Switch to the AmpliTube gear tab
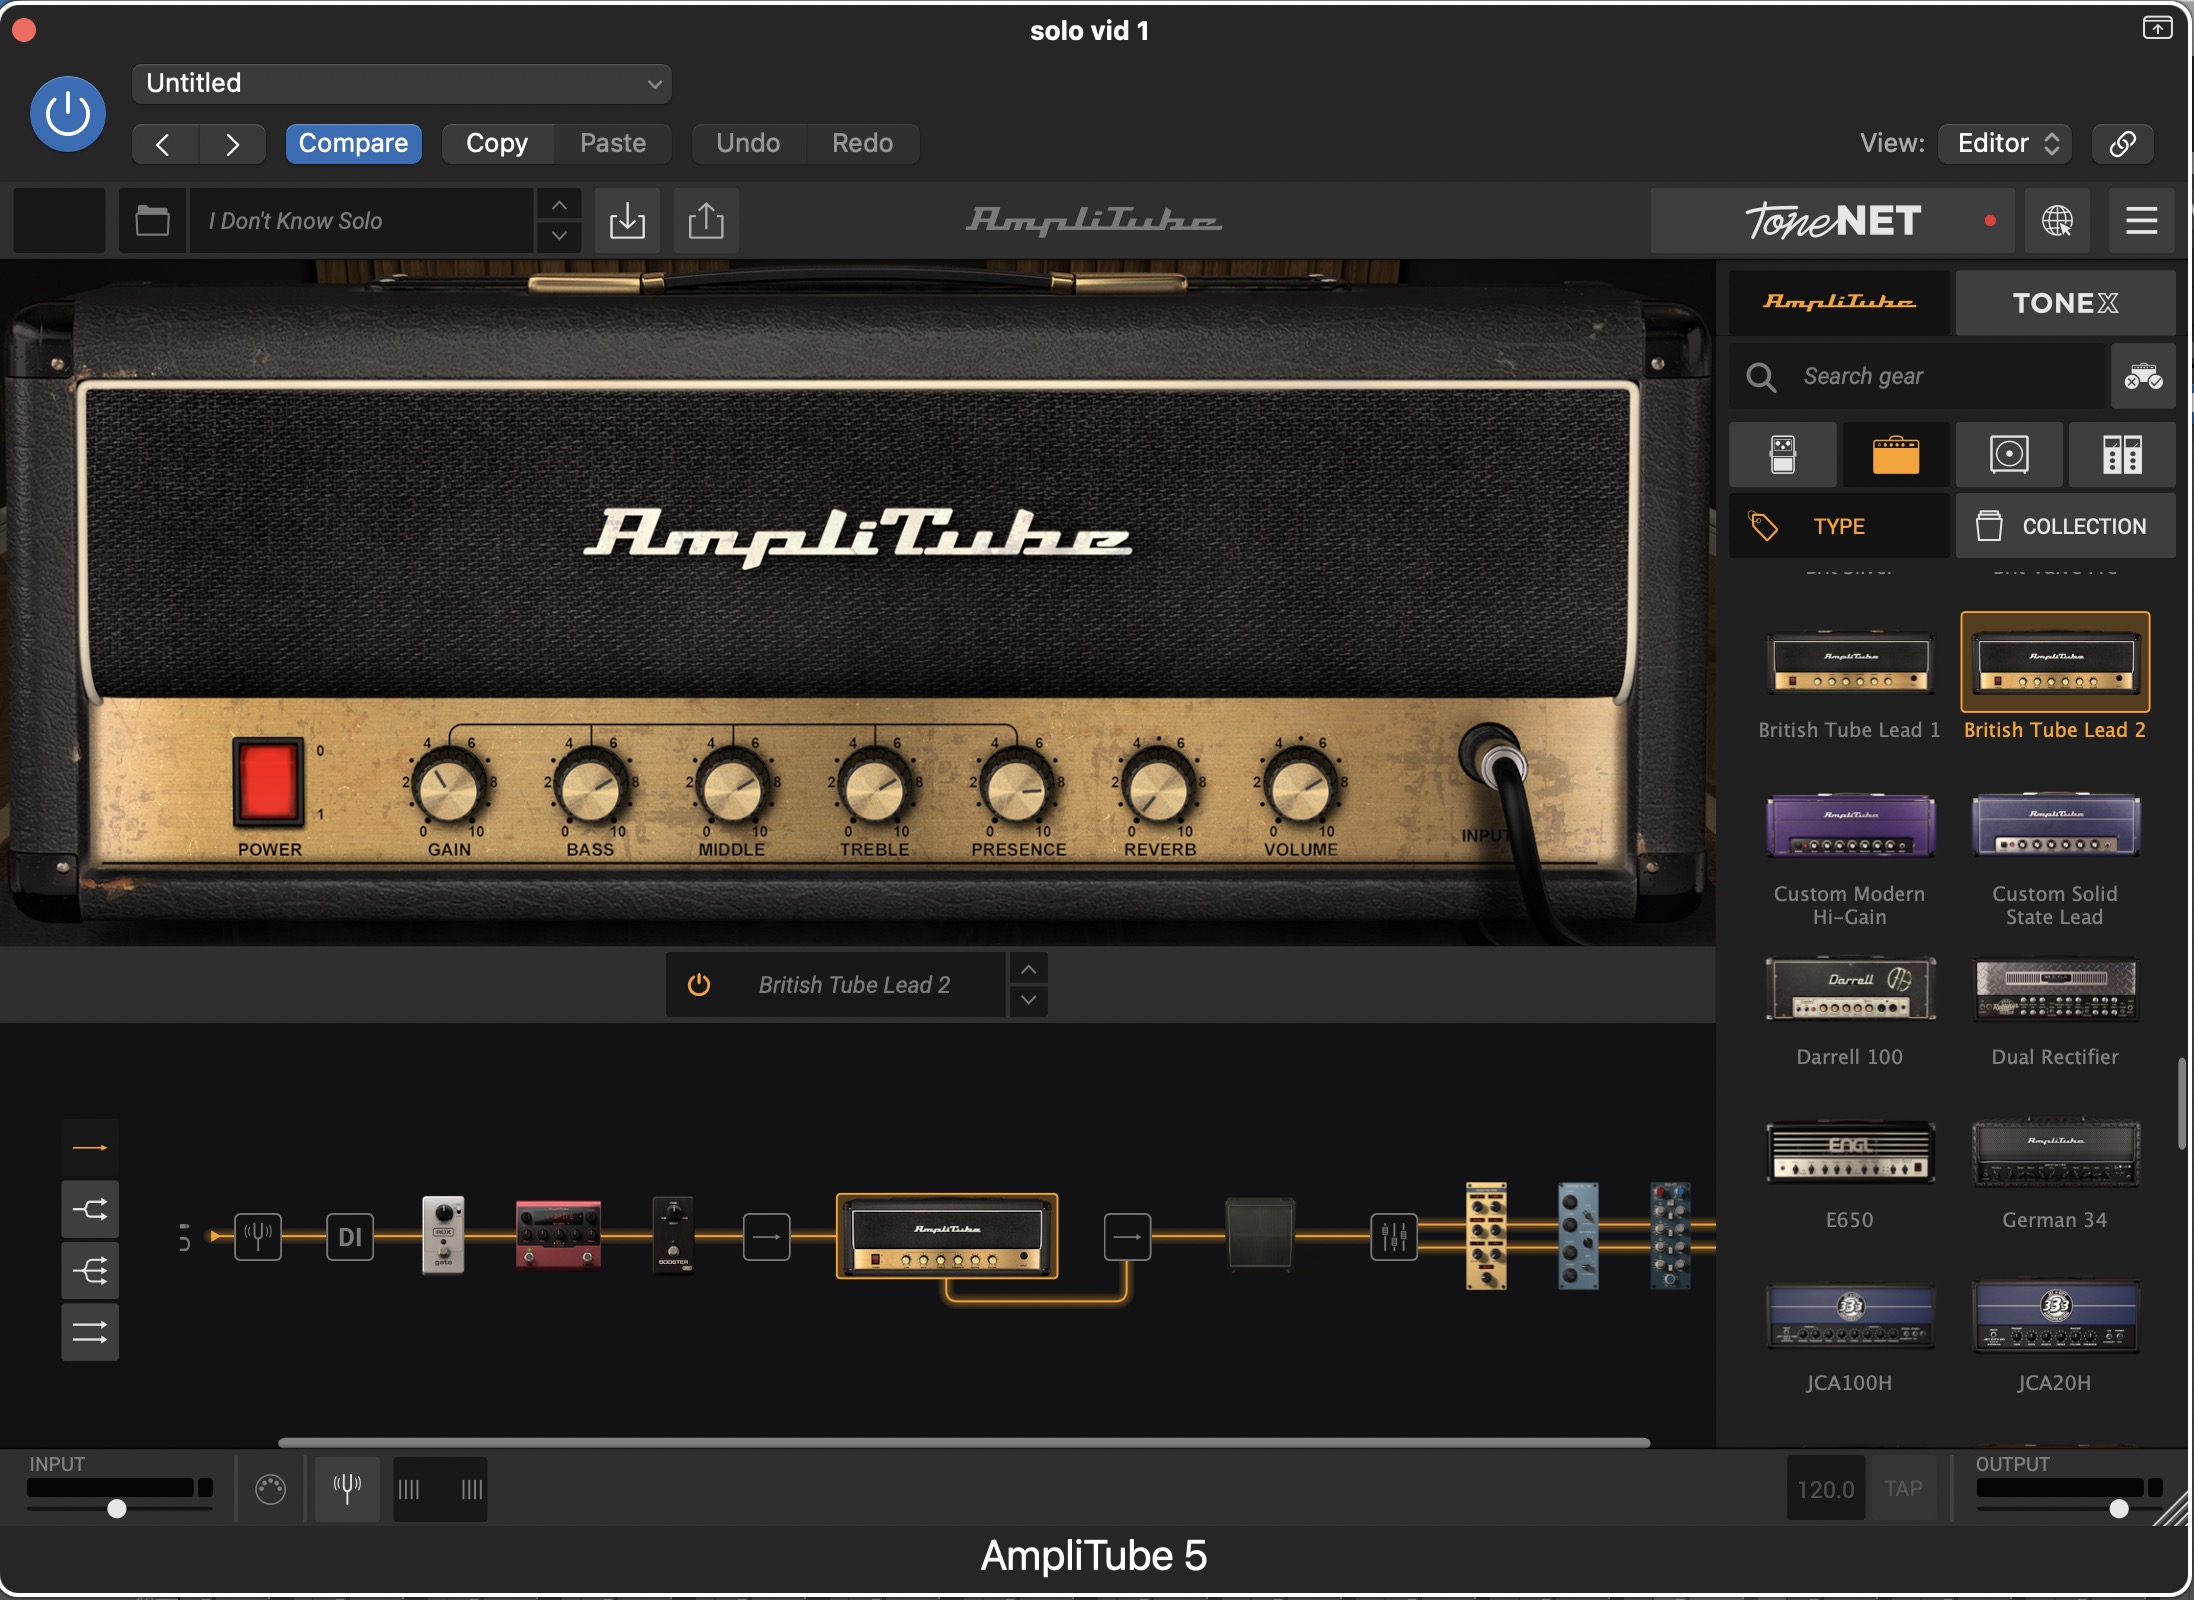2194x1600 pixels. (x=1839, y=302)
